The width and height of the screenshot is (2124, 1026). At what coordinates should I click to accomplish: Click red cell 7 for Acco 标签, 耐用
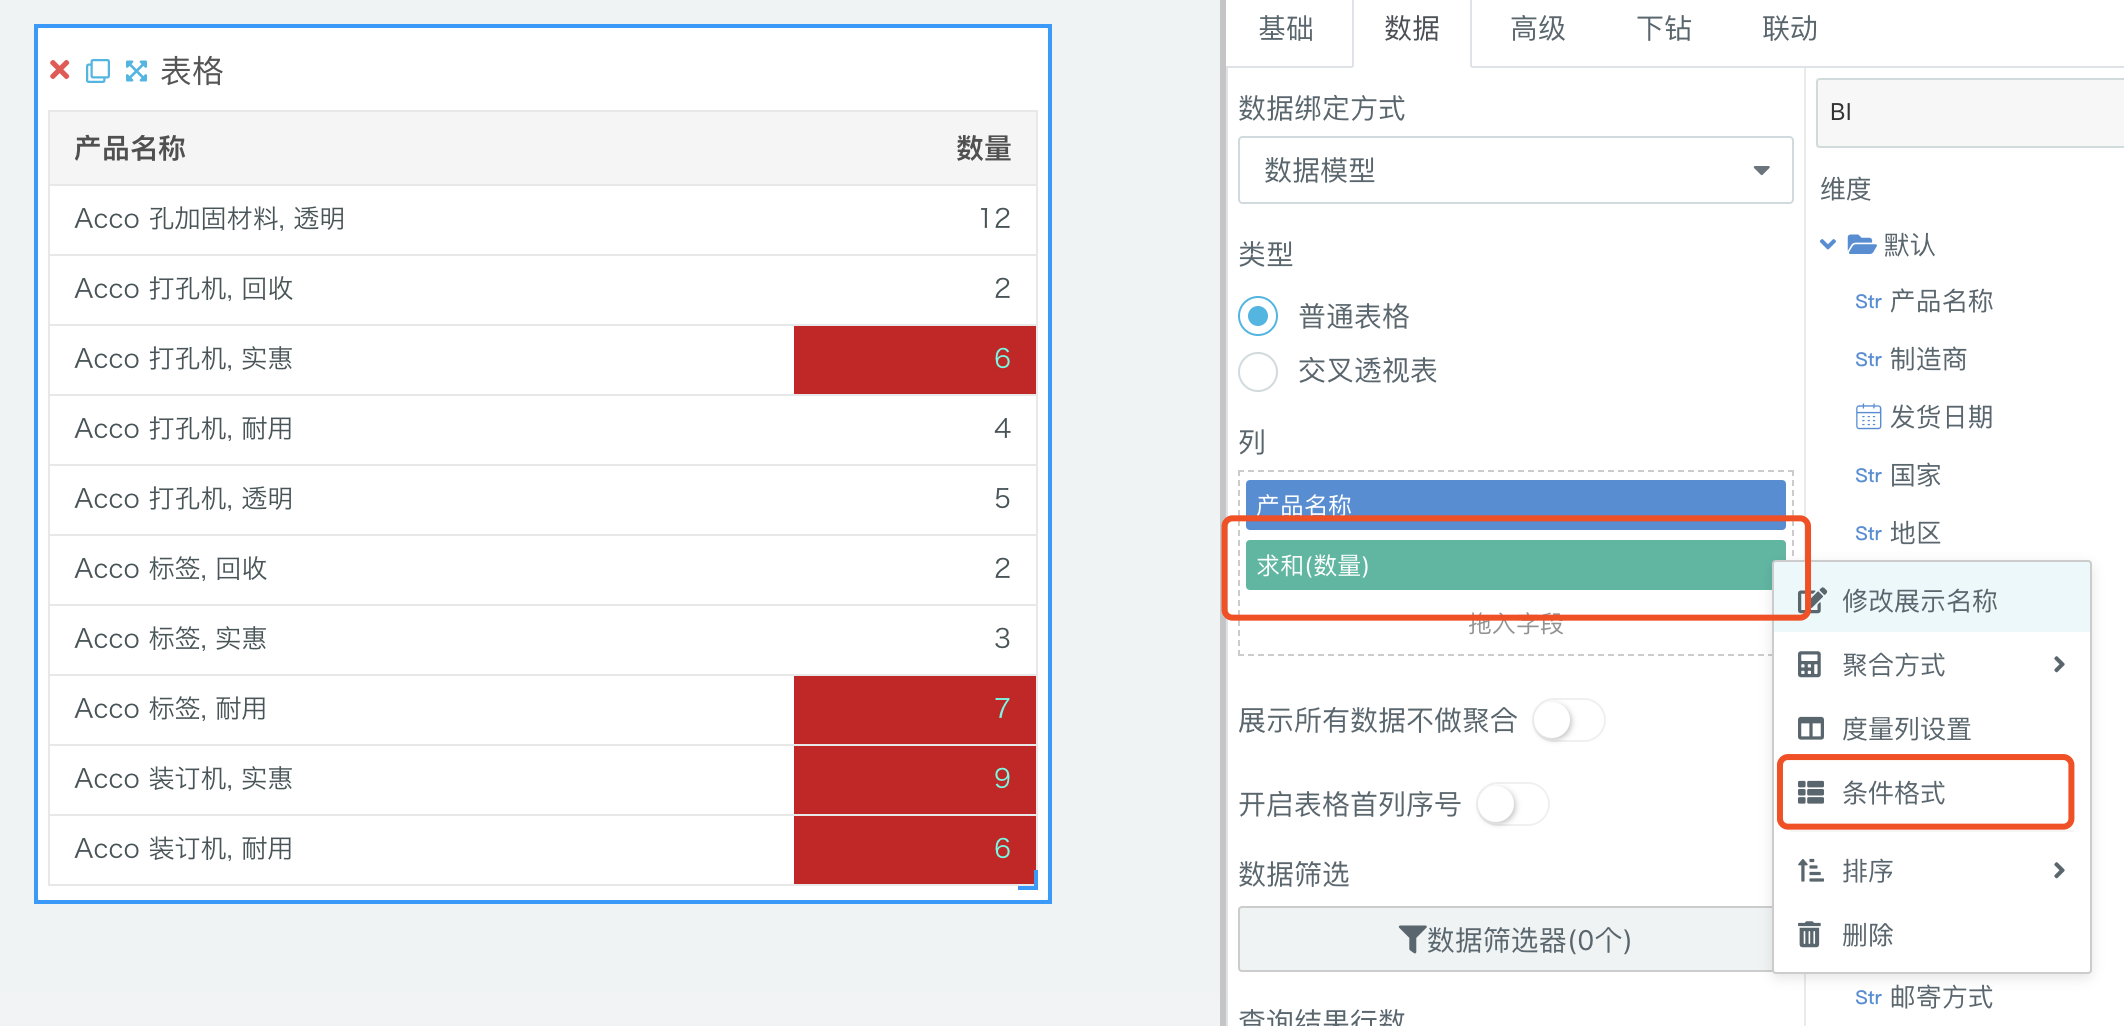[x=915, y=709]
